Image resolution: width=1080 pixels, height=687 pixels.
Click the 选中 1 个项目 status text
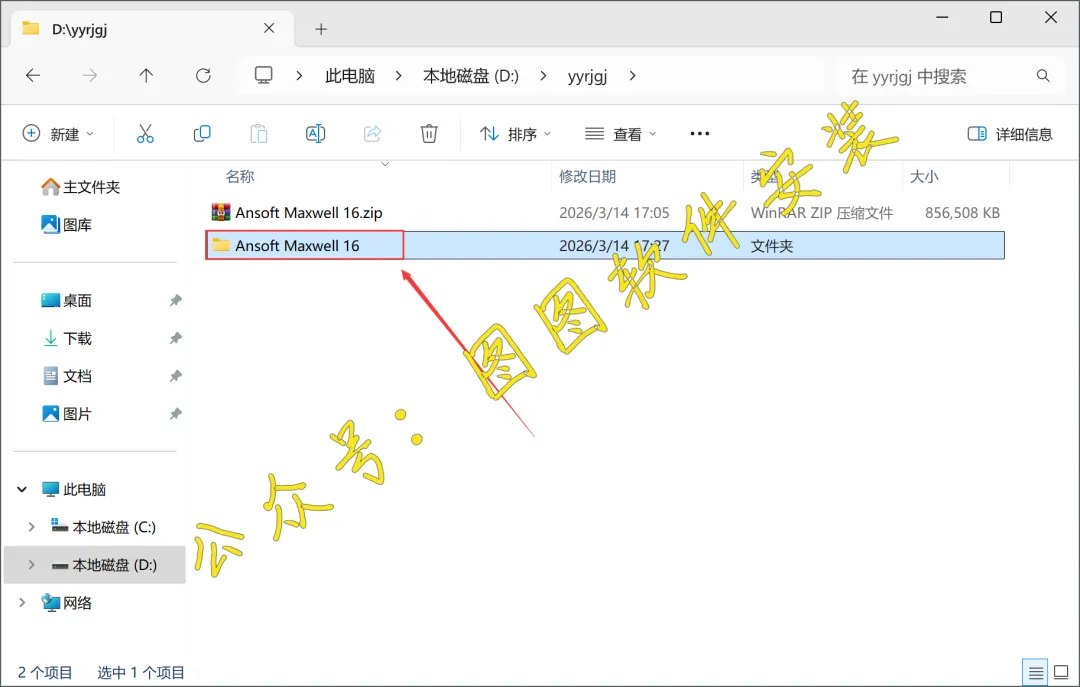tap(141, 673)
